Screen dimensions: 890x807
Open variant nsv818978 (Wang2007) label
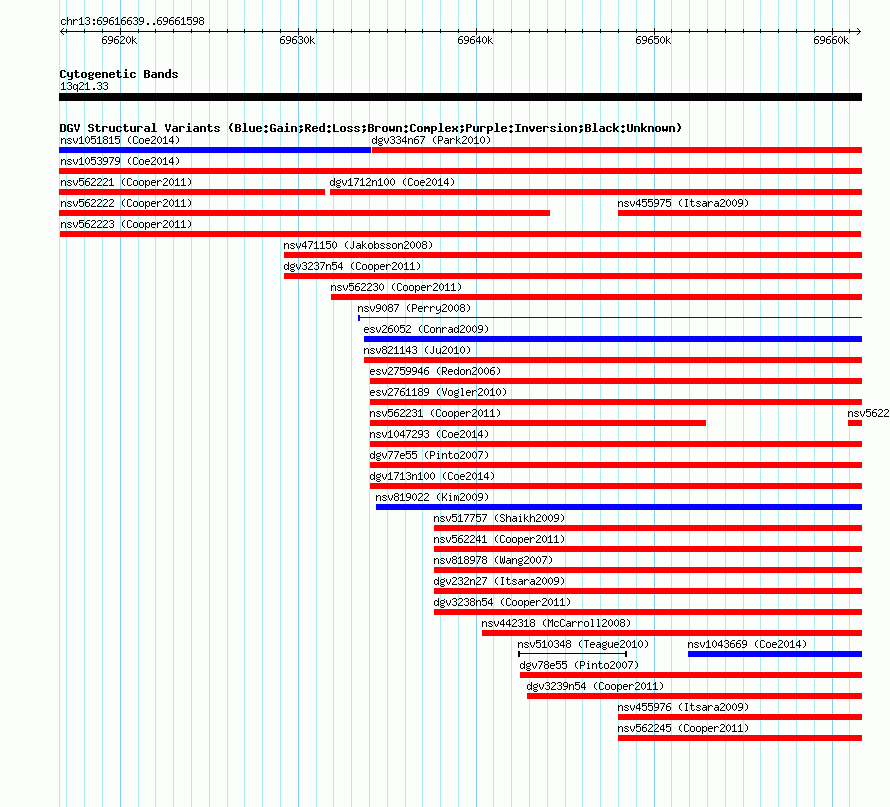pyautogui.click(x=493, y=560)
